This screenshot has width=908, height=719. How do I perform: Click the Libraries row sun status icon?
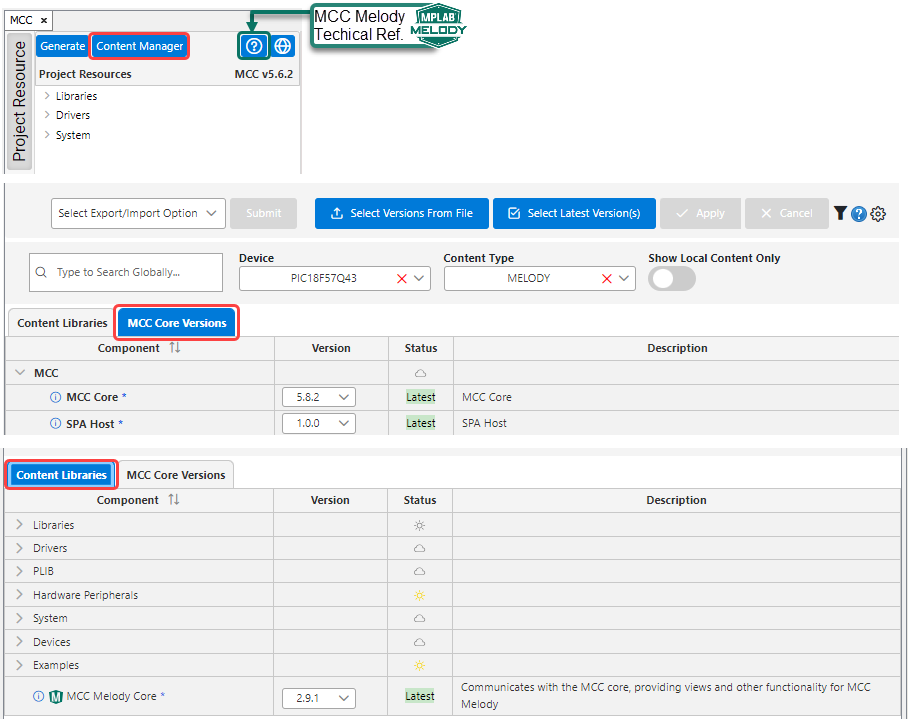click(x=420, y=526)
